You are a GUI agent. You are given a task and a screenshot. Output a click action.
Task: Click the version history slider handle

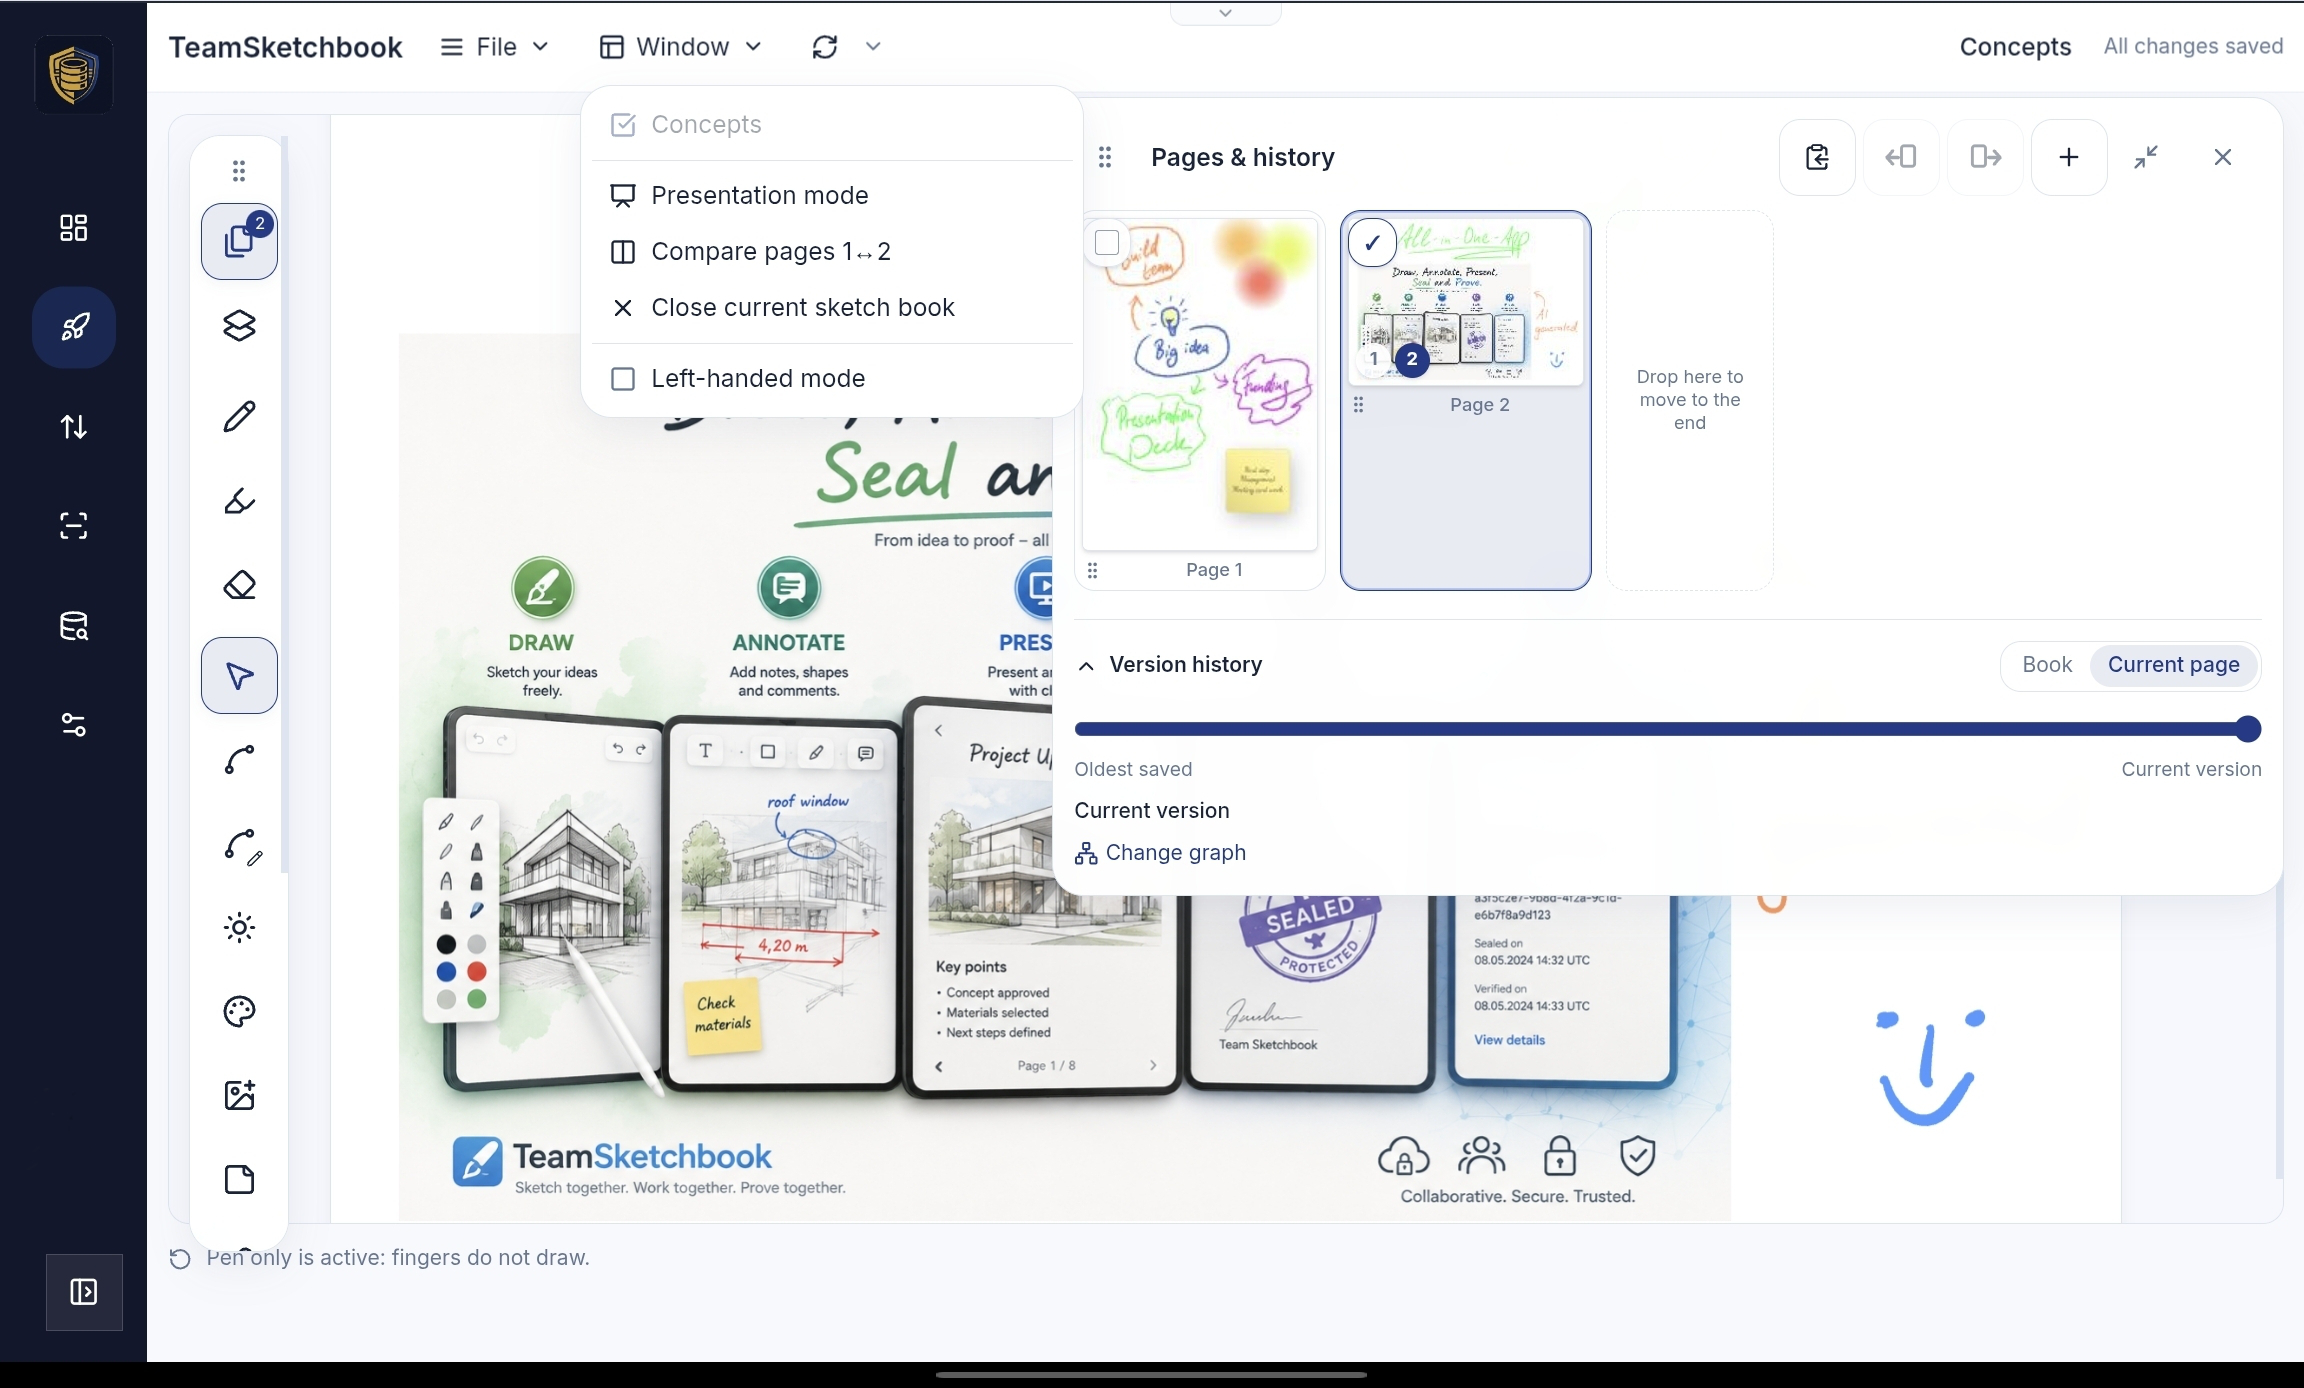click(2248, 729)
